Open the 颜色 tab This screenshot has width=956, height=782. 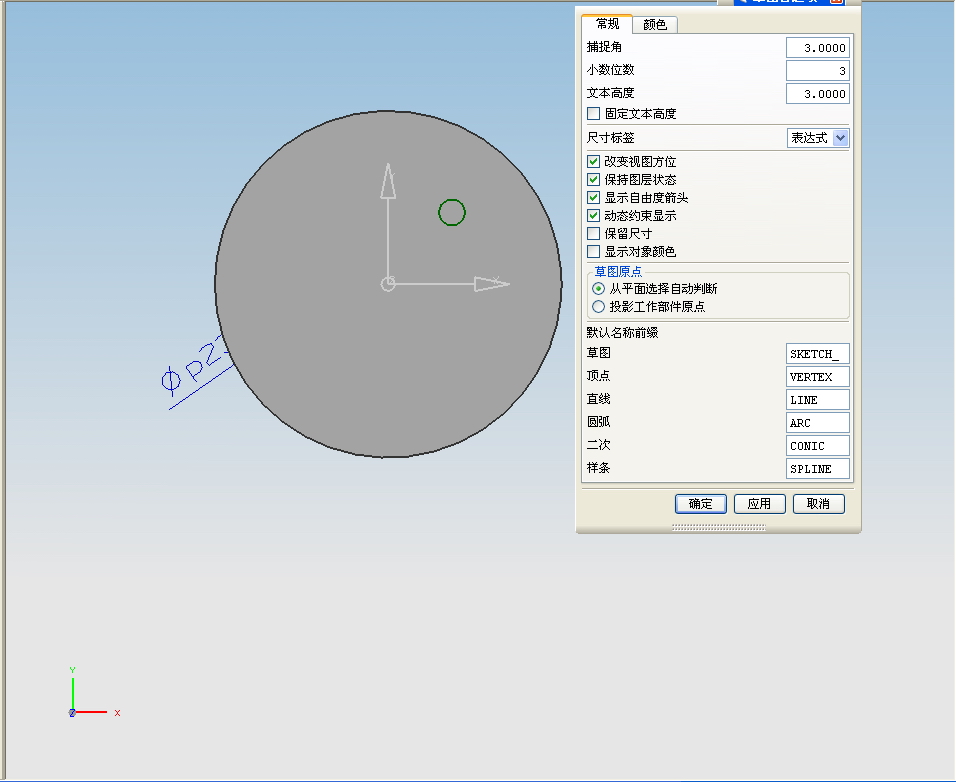pos(655,24)
